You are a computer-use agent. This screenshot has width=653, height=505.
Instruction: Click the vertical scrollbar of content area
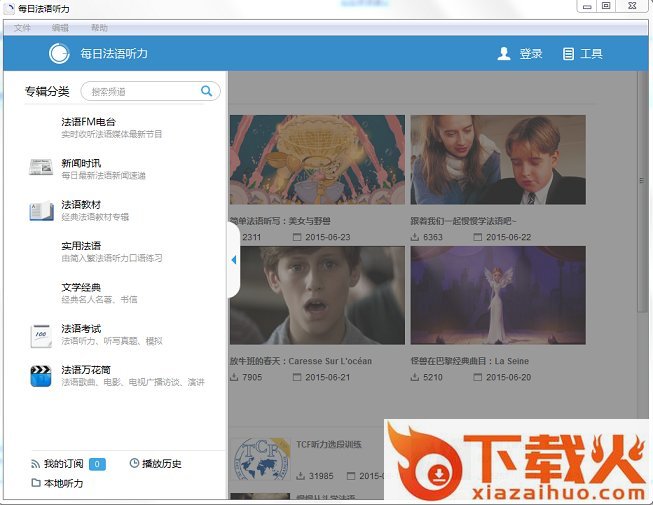(642, 192)
